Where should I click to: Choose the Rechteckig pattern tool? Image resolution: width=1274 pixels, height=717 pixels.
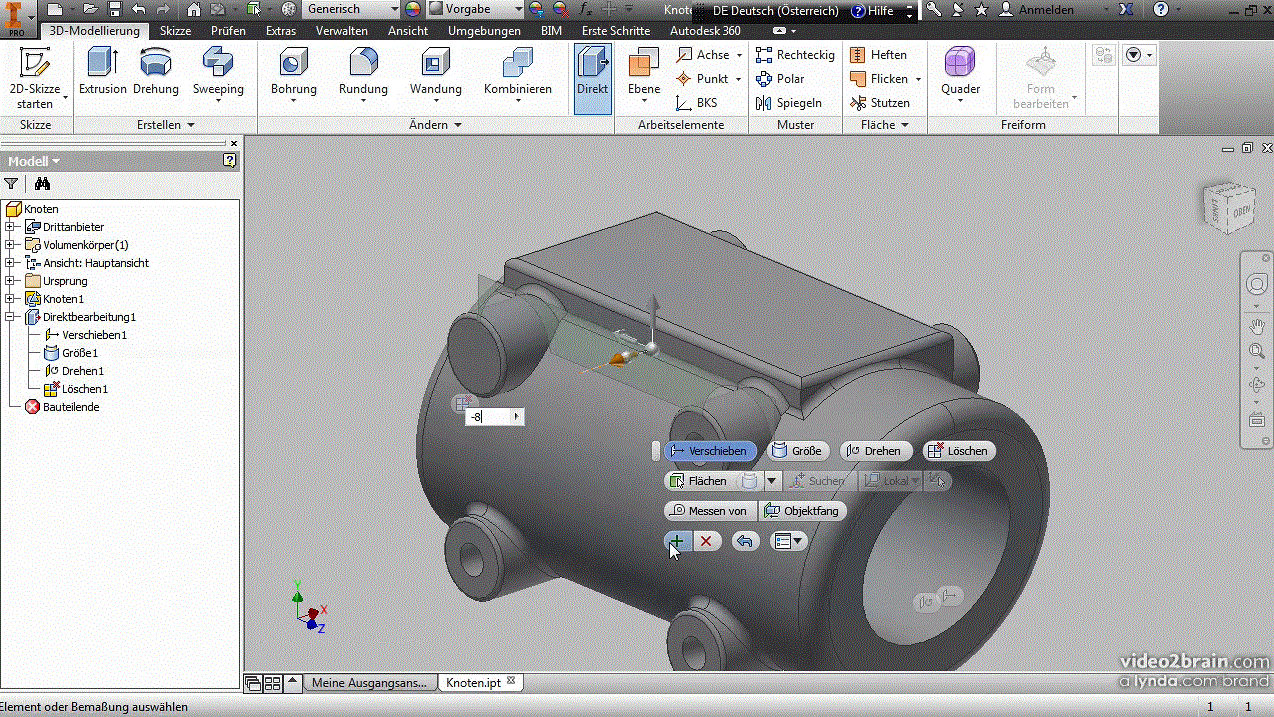795,55
